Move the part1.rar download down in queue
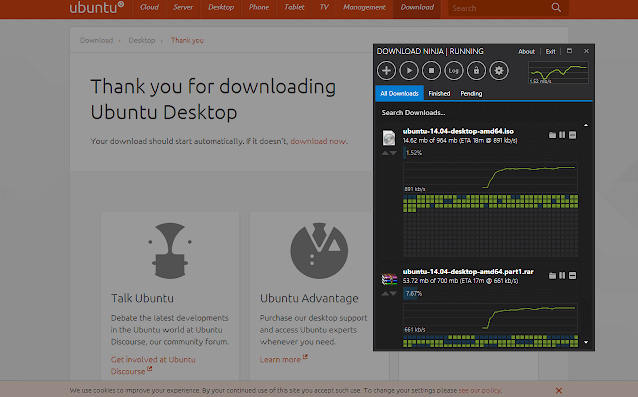The image size is (638, 397). pos(393,293)
